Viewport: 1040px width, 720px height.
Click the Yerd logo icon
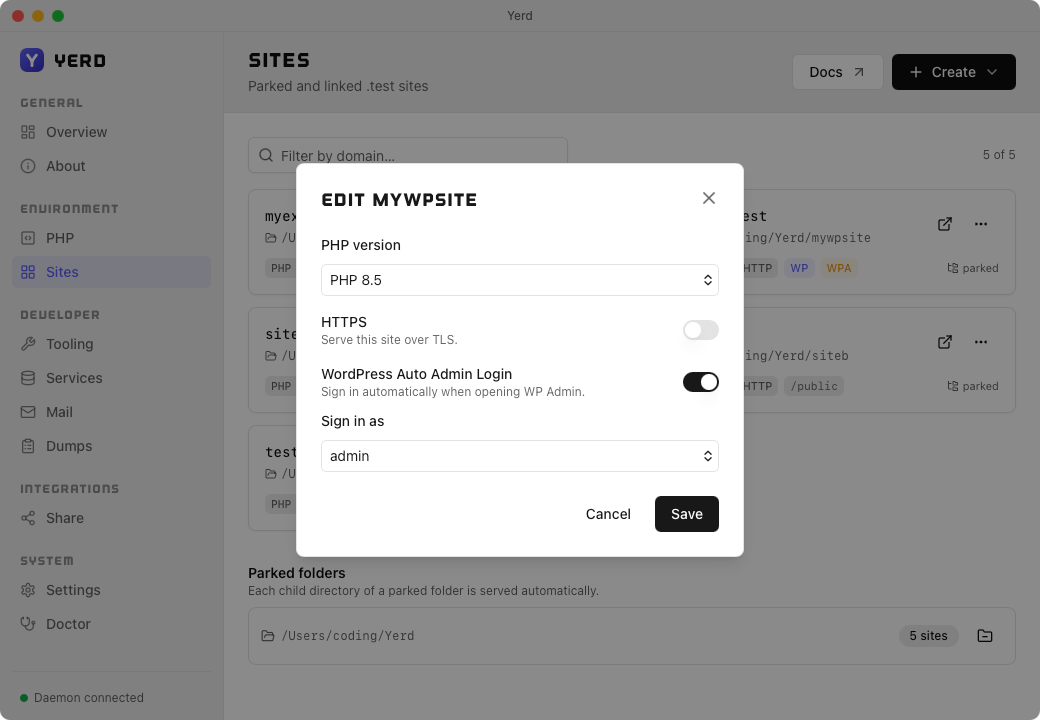point(32,60)
